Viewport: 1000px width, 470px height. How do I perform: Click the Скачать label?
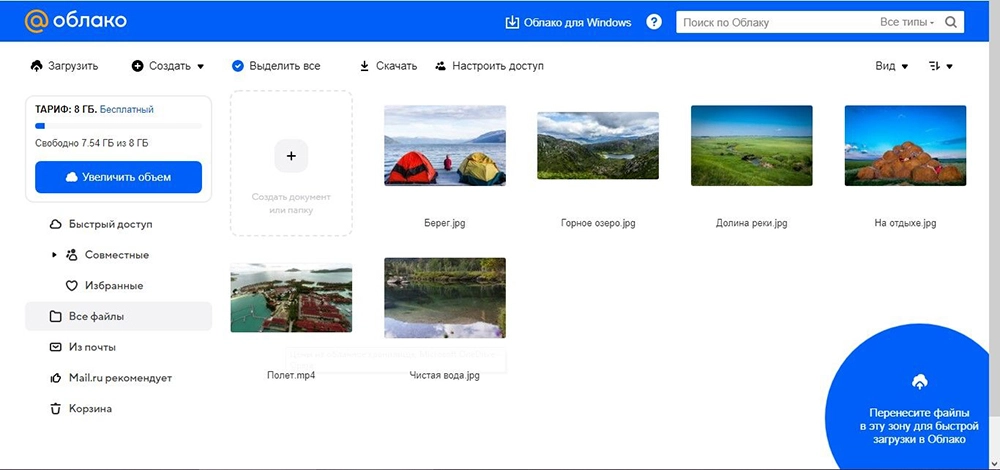click(396, 66)
